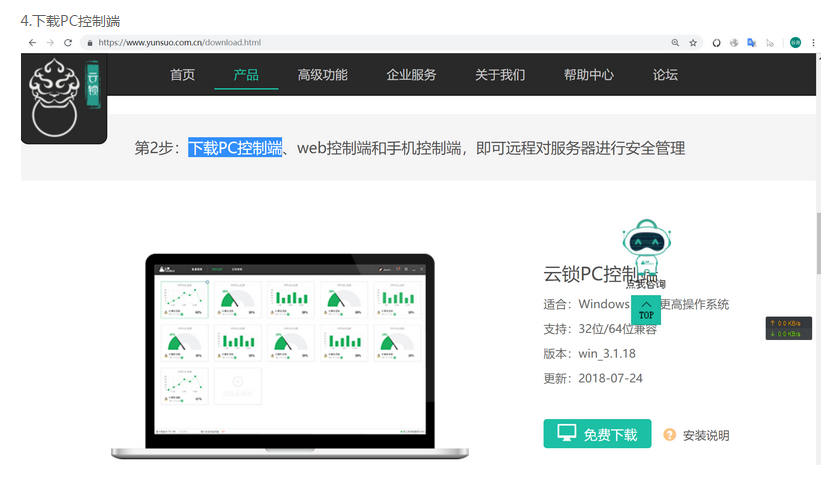
Task: Click the 免费下载 download button
Action: [x=597, y=434]
